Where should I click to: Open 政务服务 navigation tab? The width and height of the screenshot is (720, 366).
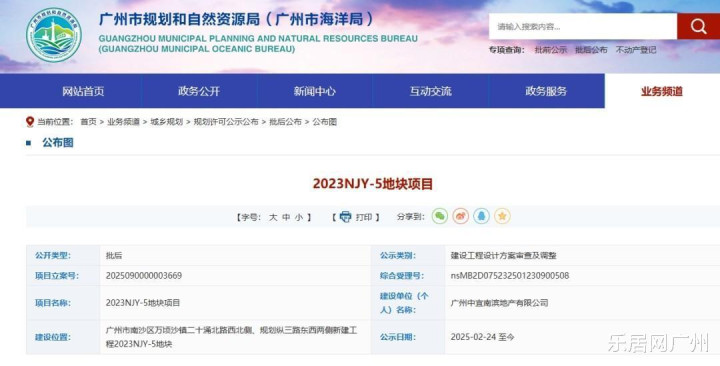click(x=546, y=91)
